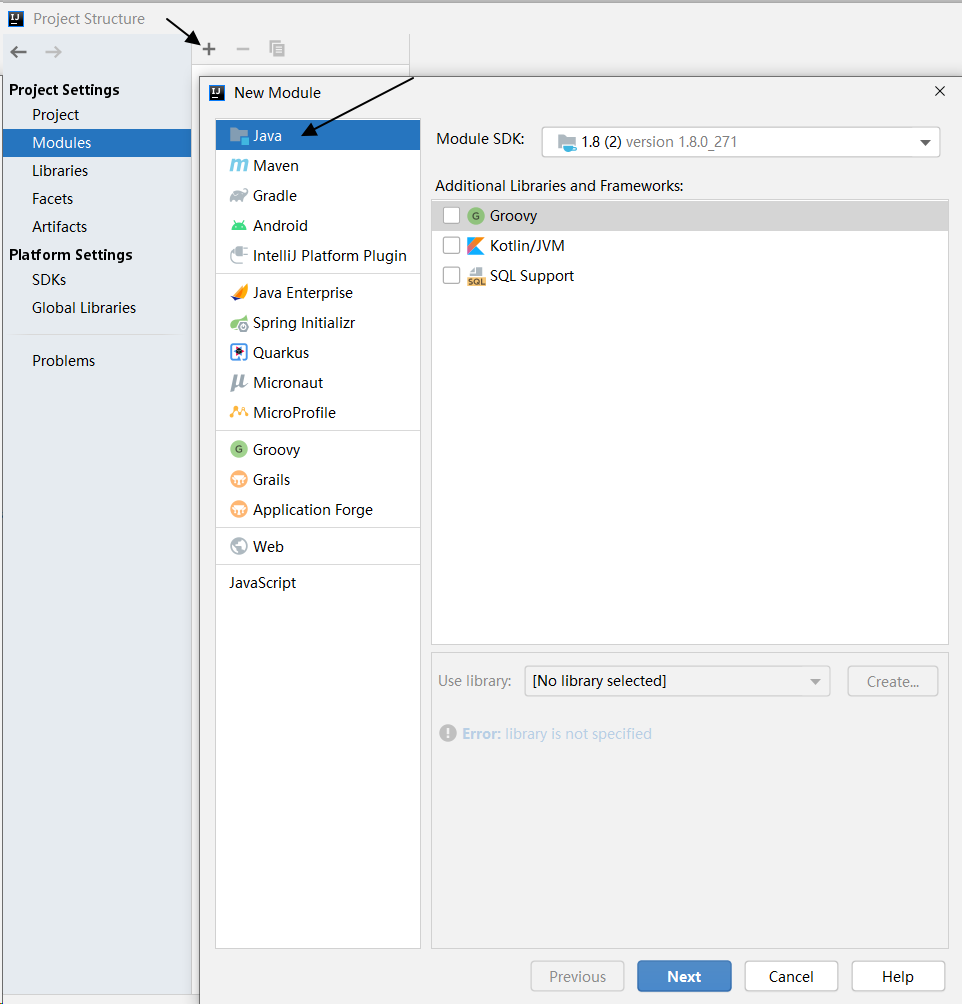Choose the MicroProfile module type
The height and width of the screenshot is (1004, 962).
click(318, 413)
